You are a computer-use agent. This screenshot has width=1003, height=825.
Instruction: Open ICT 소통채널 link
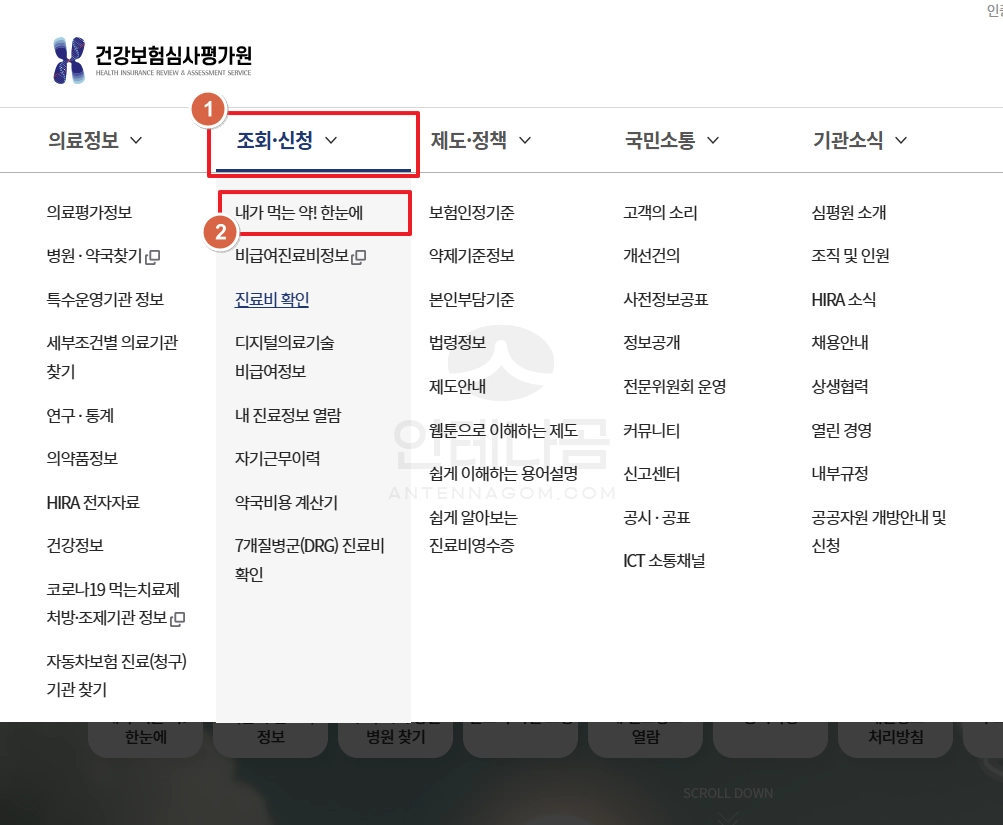[664, 561]
